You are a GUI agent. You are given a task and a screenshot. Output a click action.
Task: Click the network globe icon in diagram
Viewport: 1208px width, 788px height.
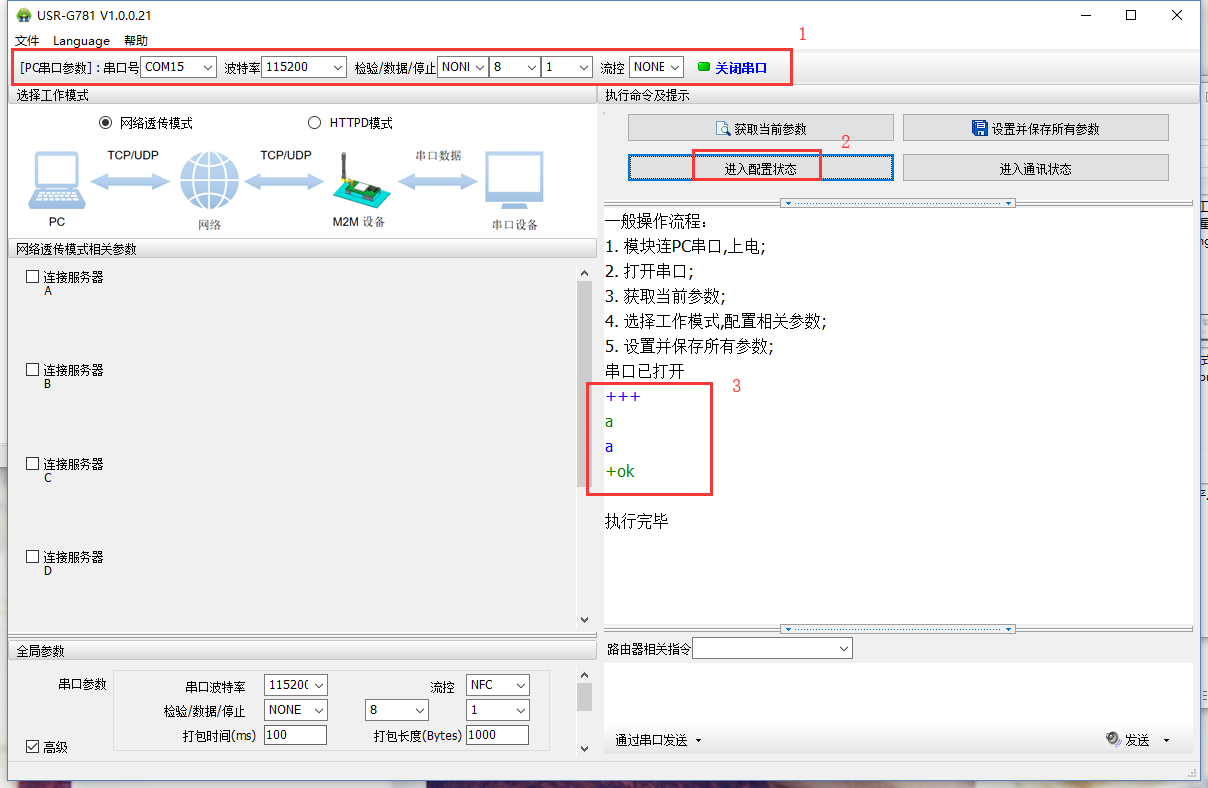(x=209, y=182)
